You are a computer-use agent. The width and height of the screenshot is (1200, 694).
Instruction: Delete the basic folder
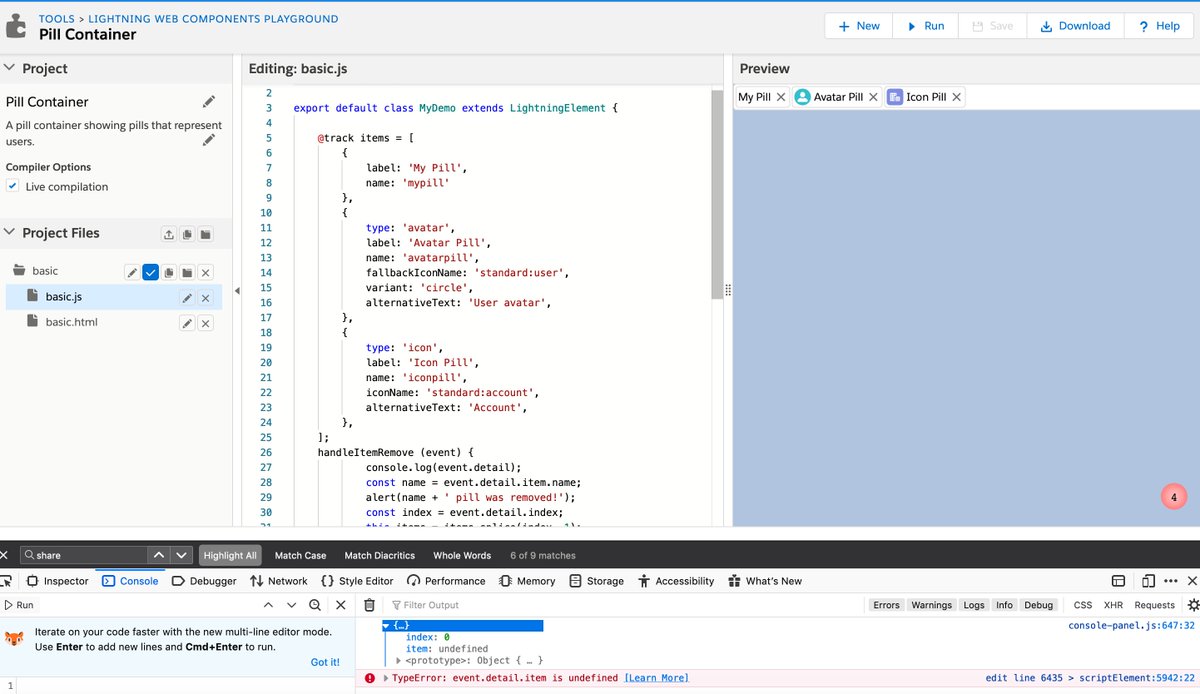pos(205,272)
